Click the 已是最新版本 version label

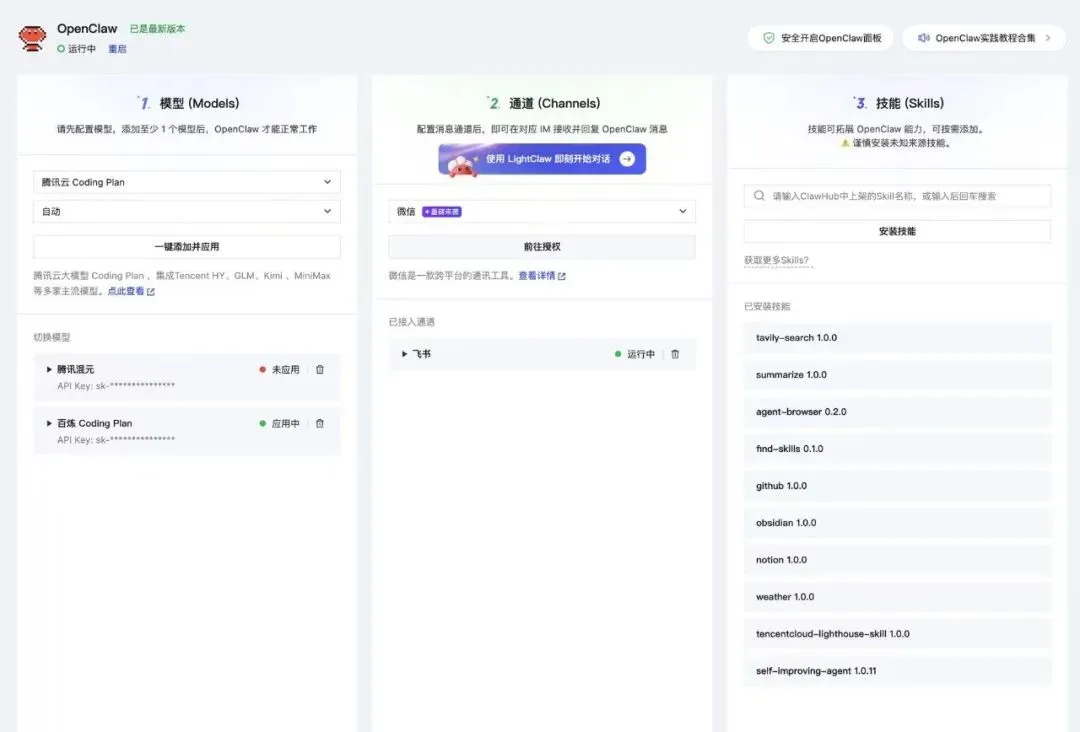[x=157, y=29]
